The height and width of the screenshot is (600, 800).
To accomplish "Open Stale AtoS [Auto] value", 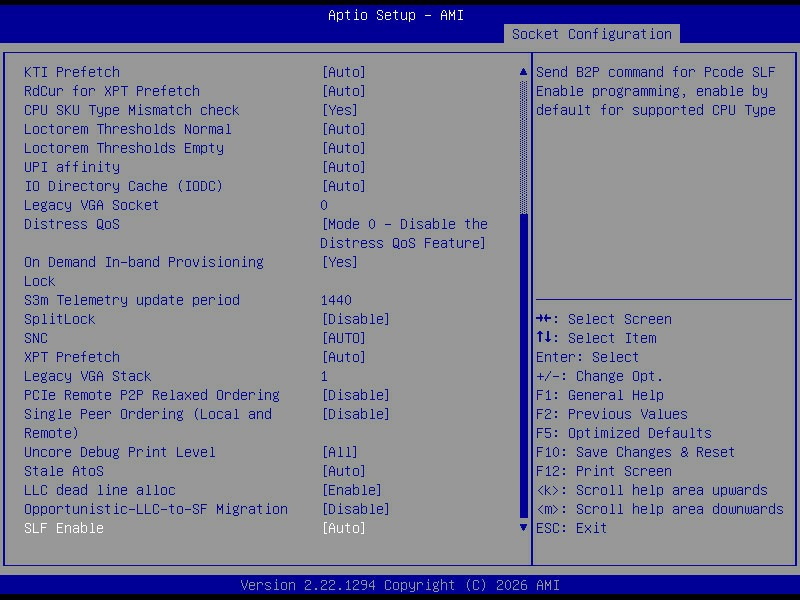I will point(343,471).
